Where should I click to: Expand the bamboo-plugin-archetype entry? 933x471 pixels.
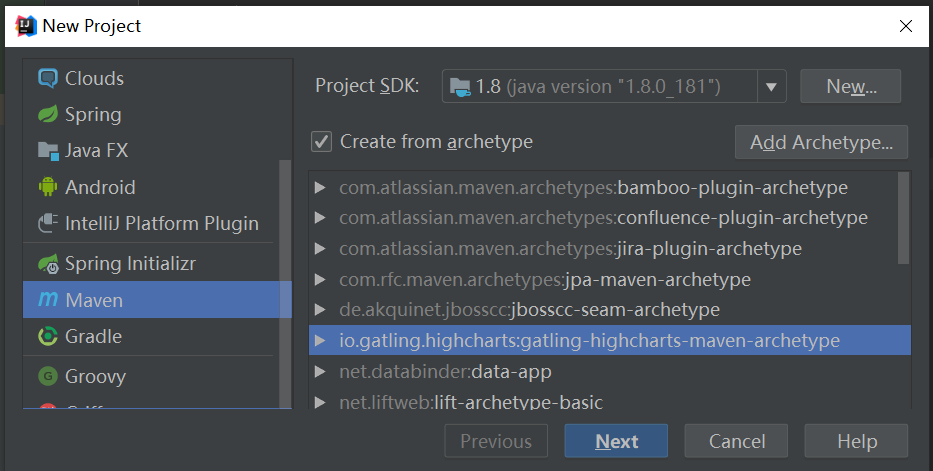point(320,188)
